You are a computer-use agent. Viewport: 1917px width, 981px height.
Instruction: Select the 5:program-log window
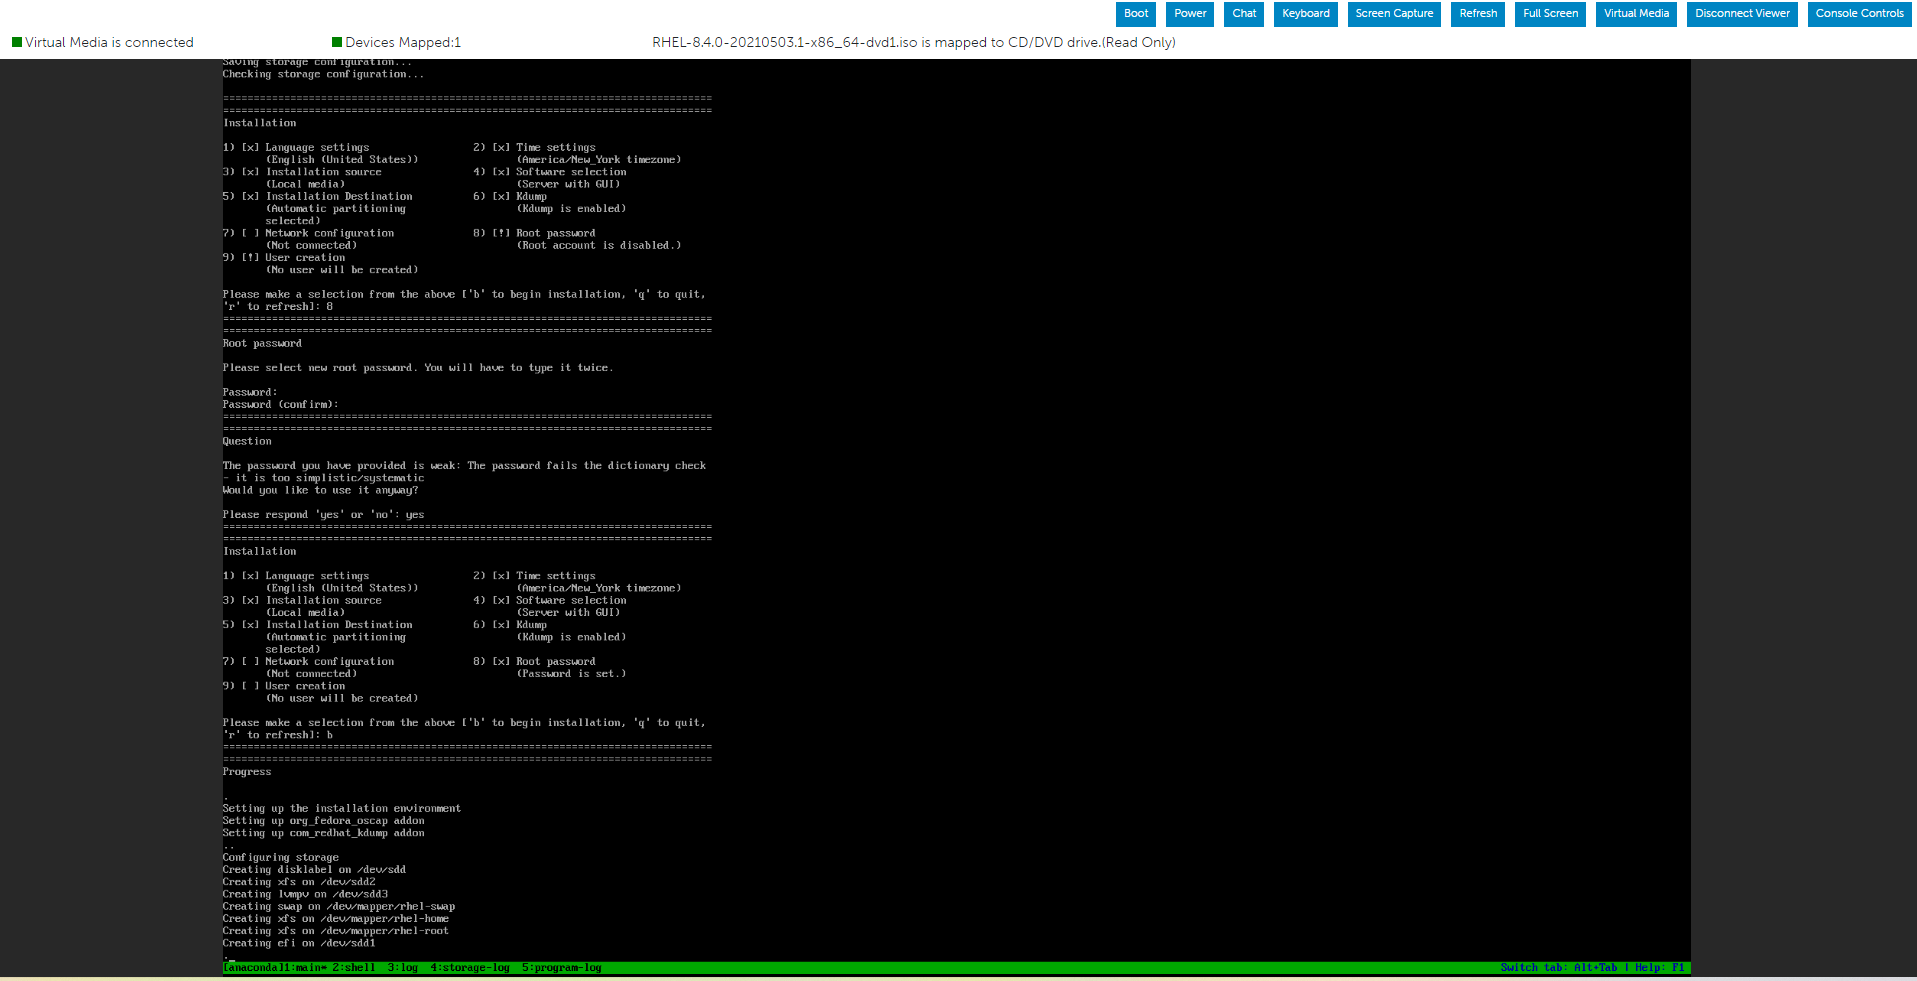(561, 967)
